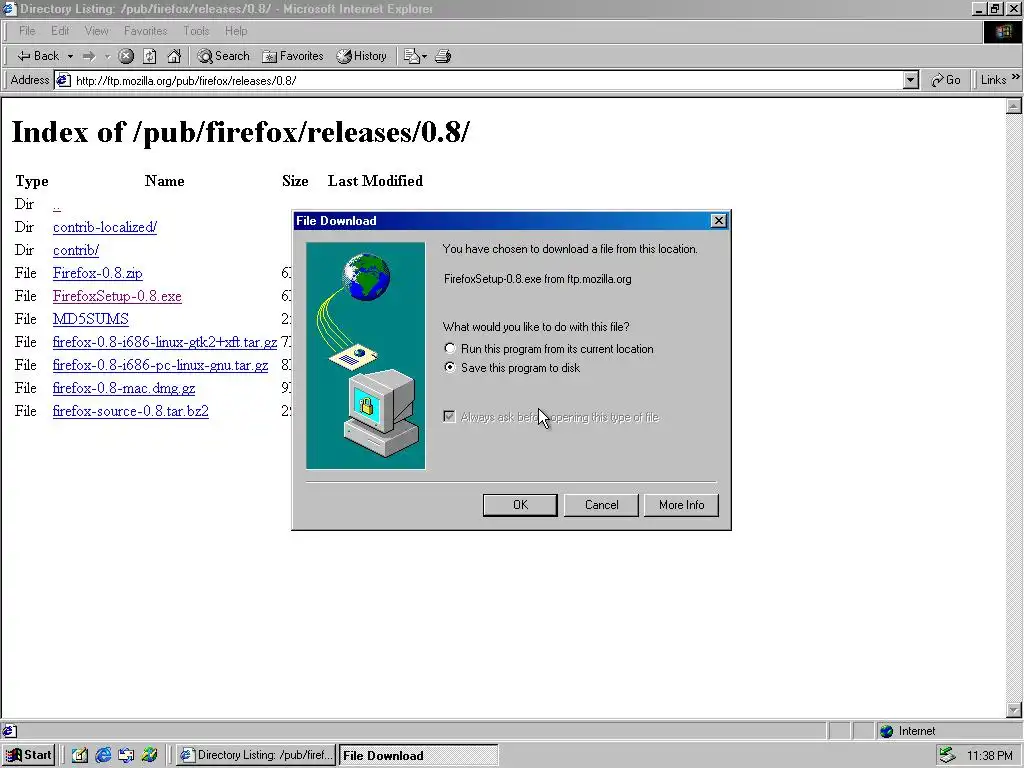Cancel the File Download dialog
Image resolution: width=1024 pixels, height=768 pixels.
[601, 505]
